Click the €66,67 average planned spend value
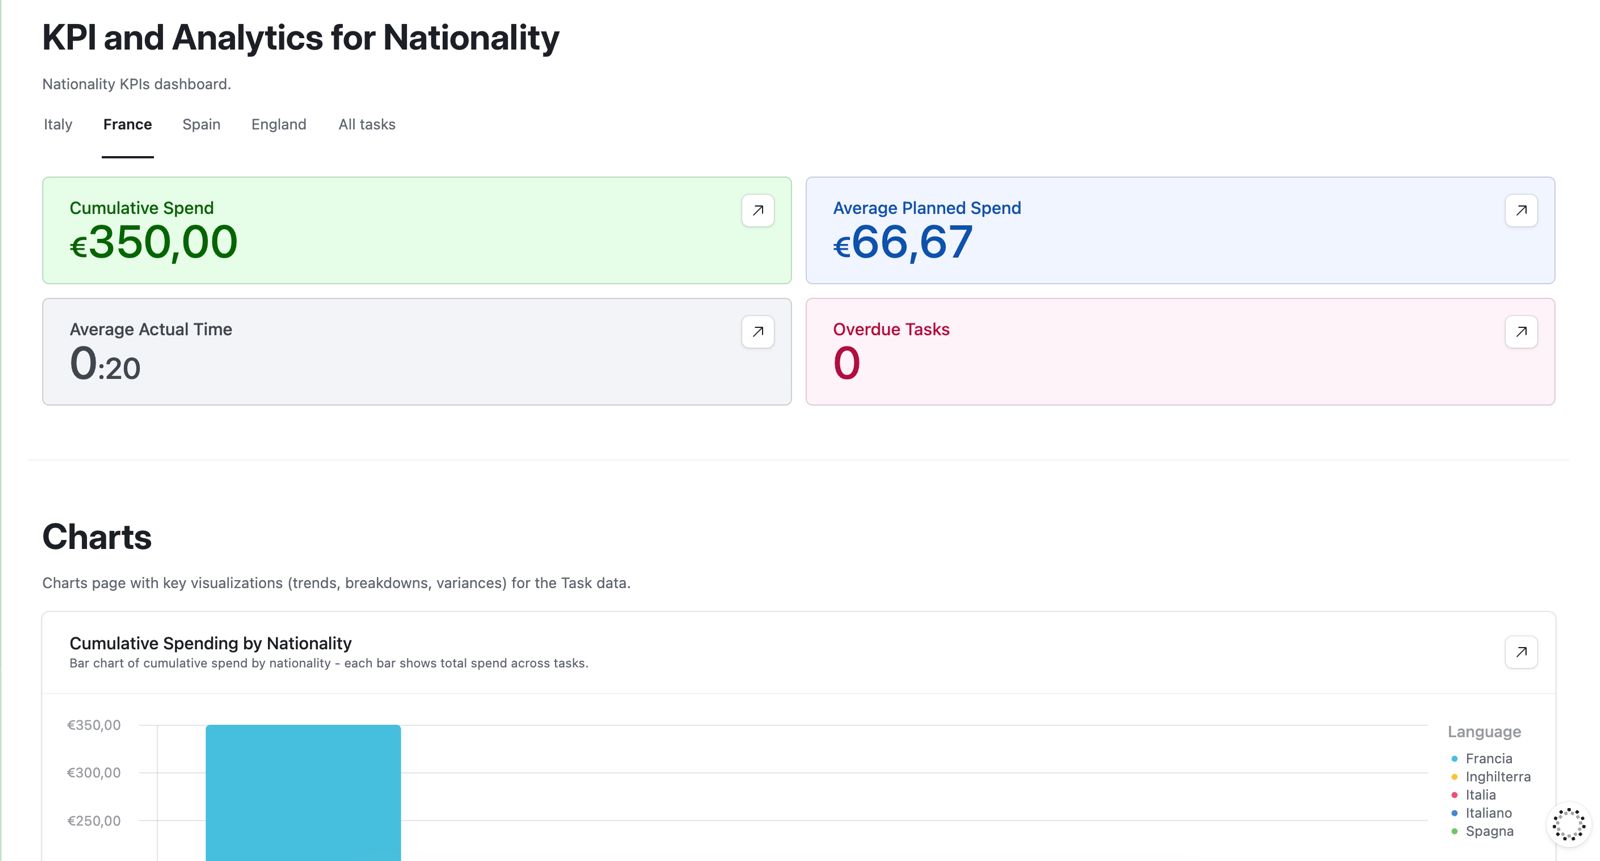Viewport: 1600px width, 861px height. click(x=902, y=243)
